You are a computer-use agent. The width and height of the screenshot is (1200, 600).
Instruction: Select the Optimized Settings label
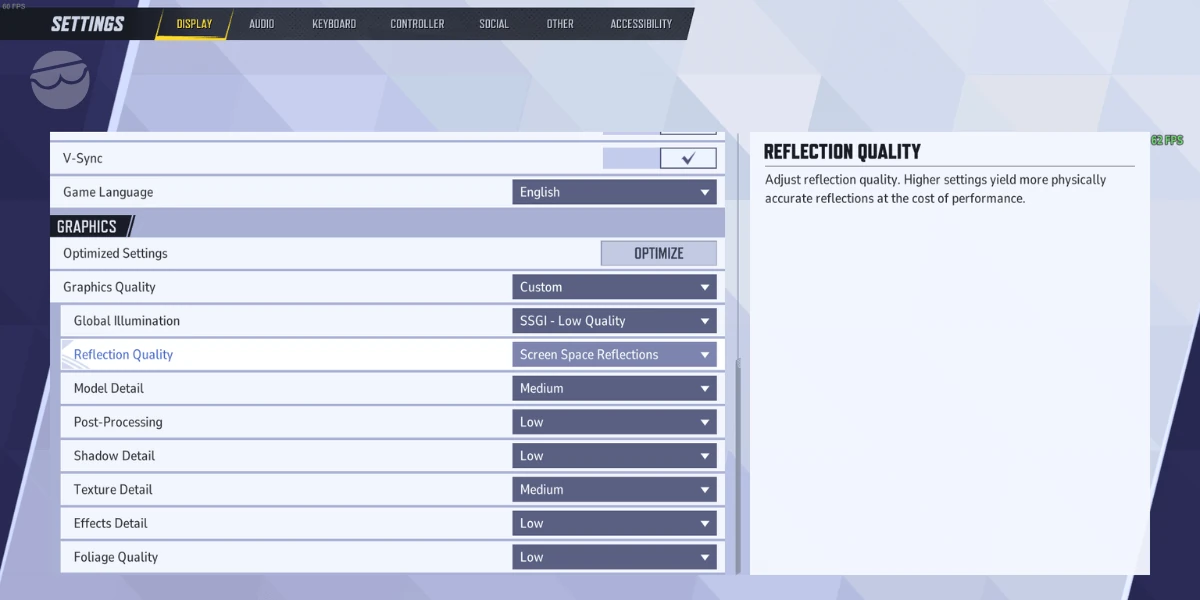[x=115, y=254]
